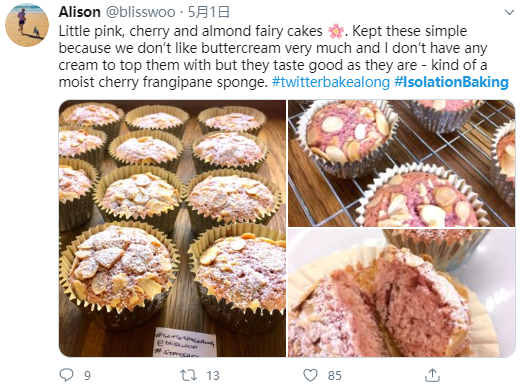View the large photo of powdered fairy cakes
This screenshot has width=527, height=389.
pos(172,228)
